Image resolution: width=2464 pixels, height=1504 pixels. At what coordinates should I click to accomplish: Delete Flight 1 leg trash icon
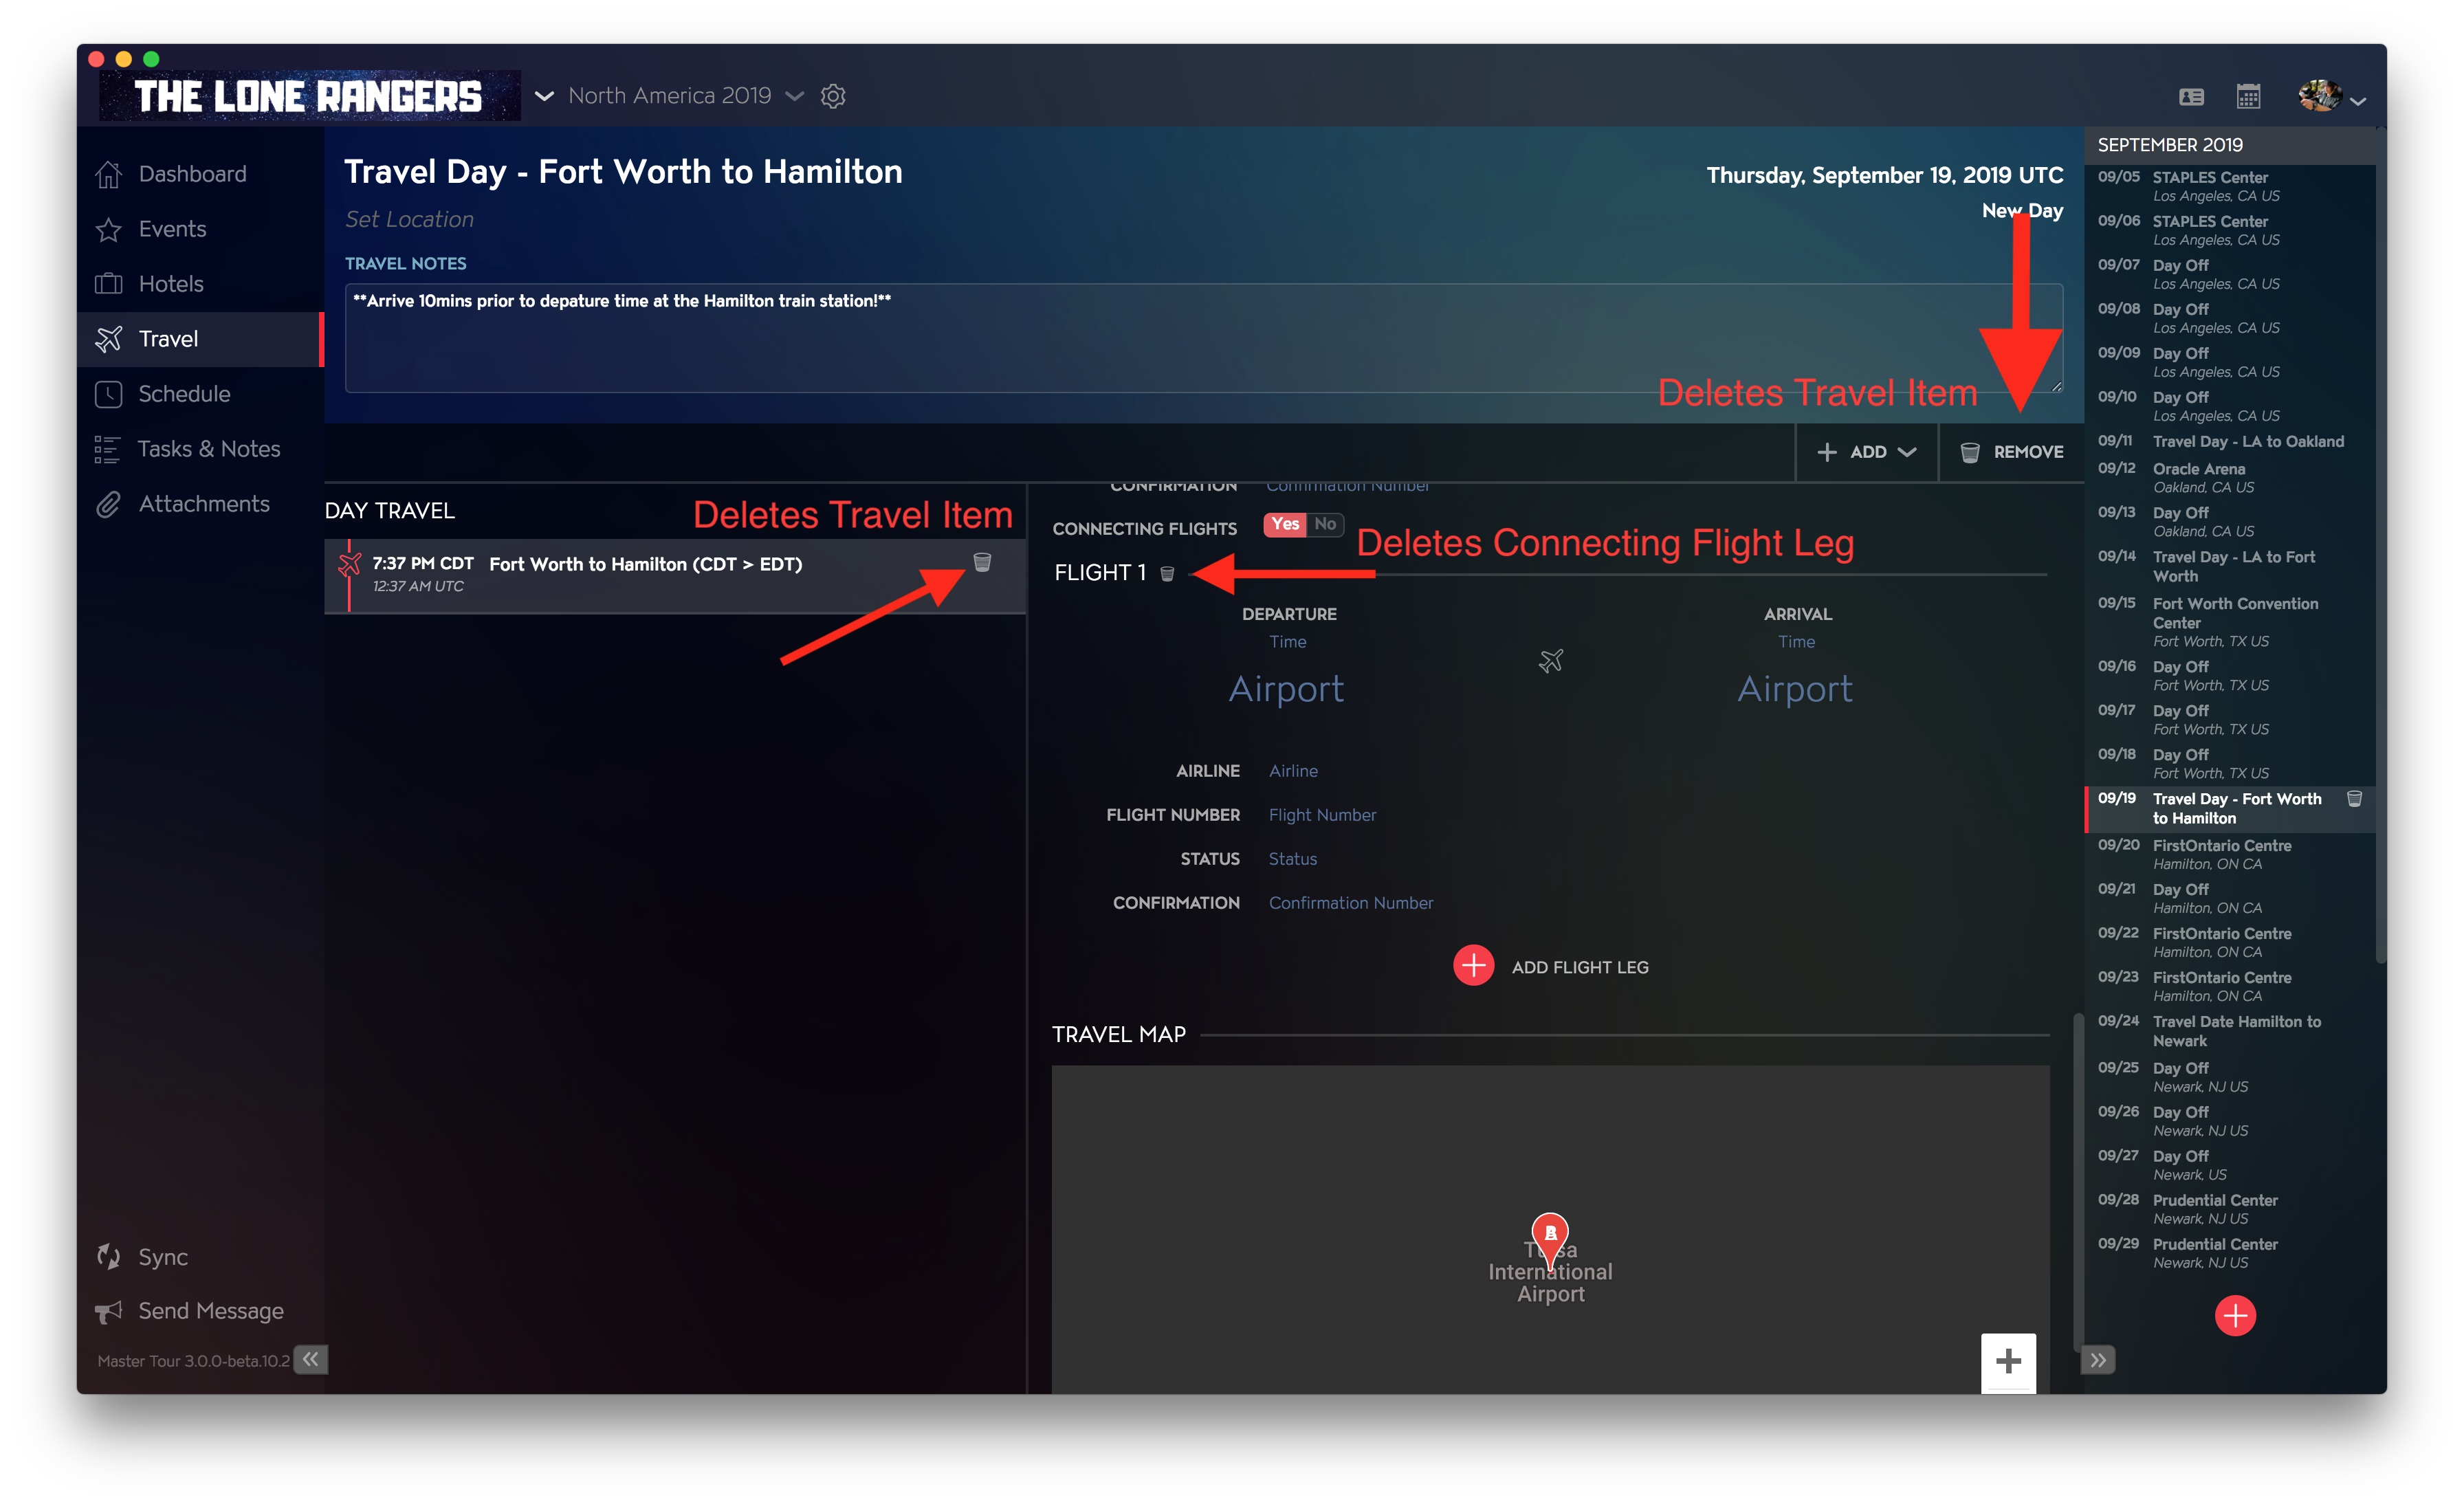(1167, 573)
